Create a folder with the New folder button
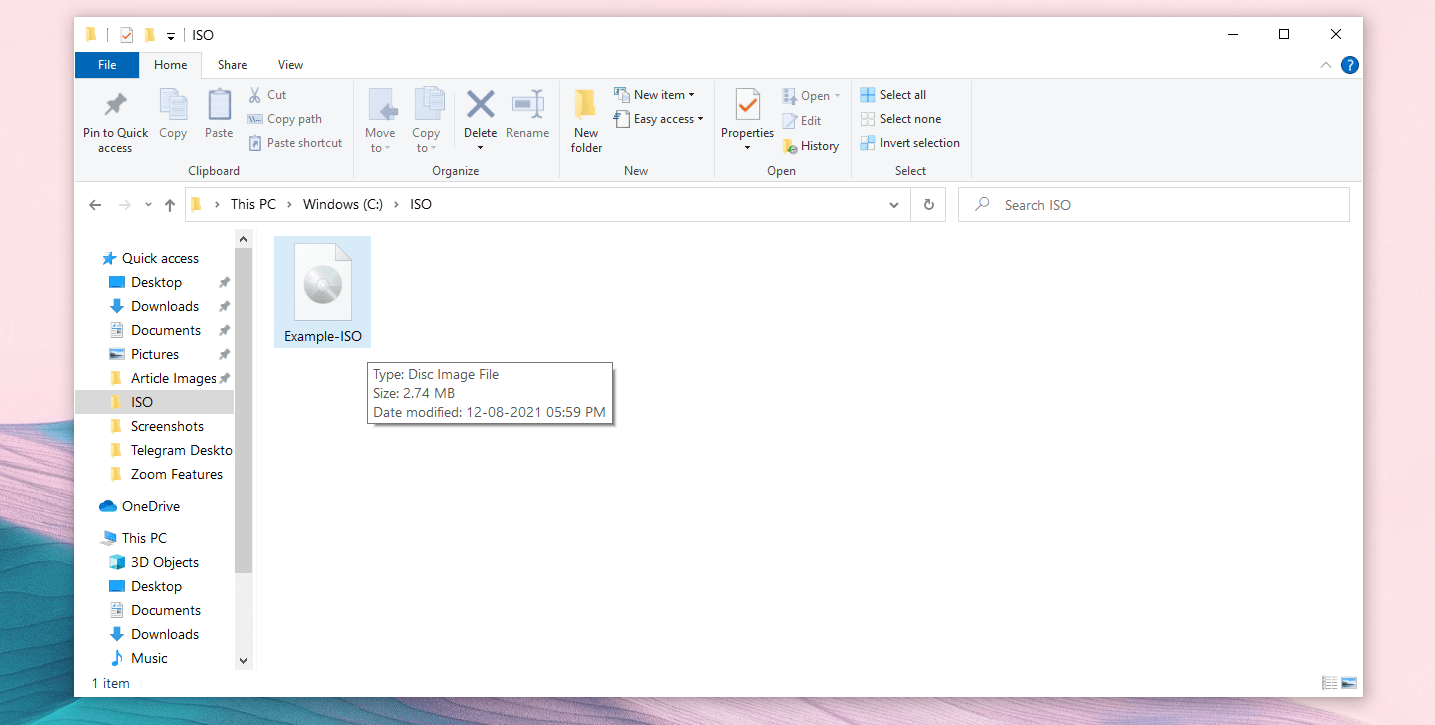Screen dimensions: 1435x725 coord(586,121)
